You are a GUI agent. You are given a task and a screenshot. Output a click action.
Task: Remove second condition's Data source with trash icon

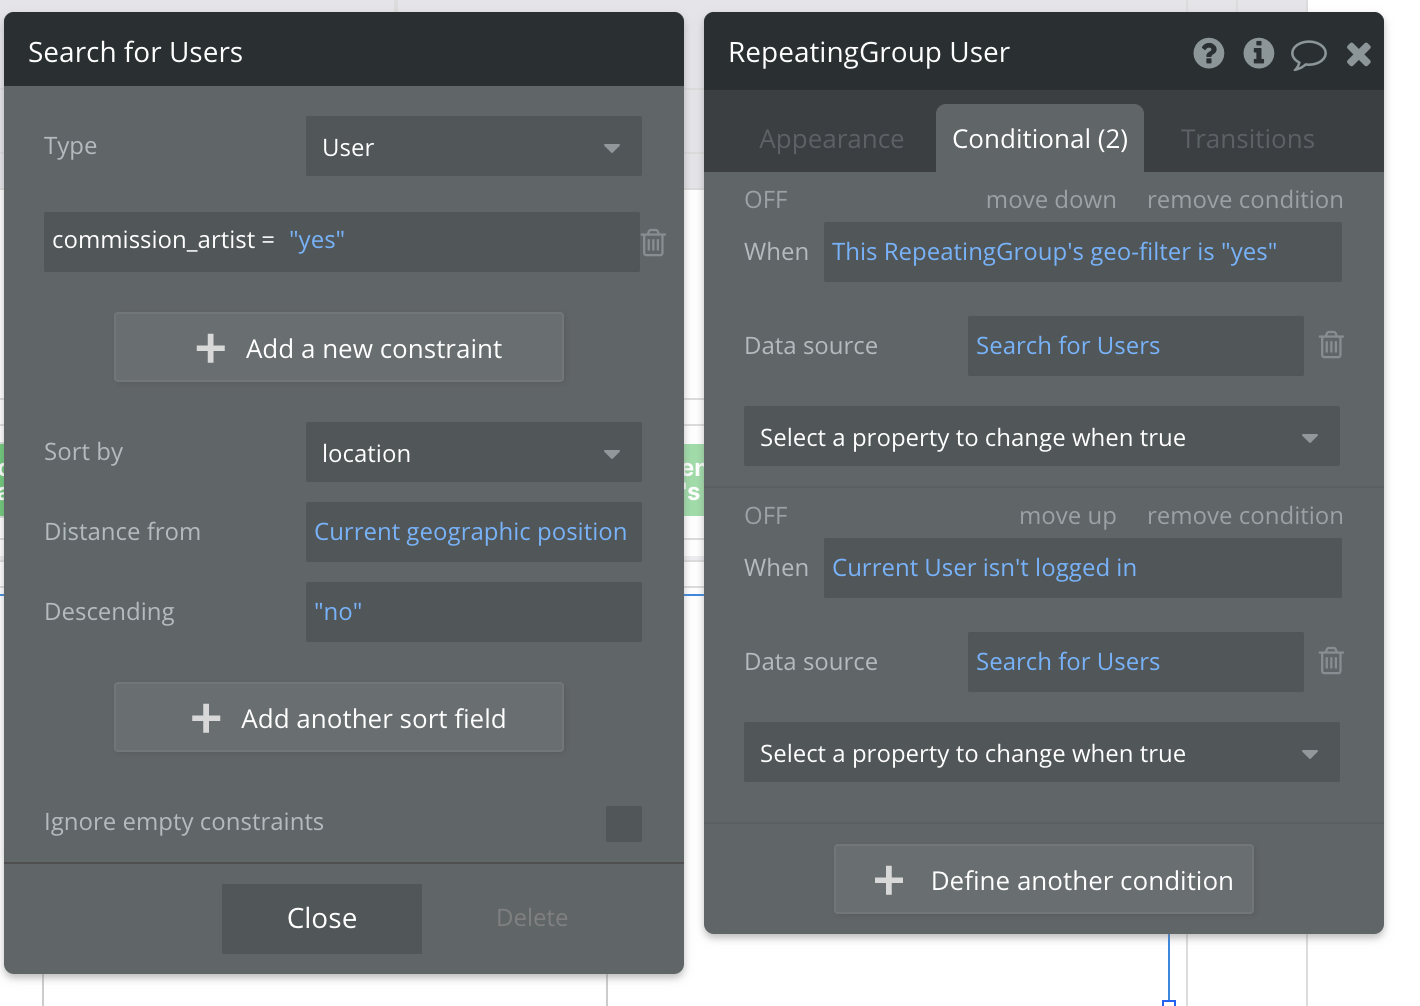1331,661
